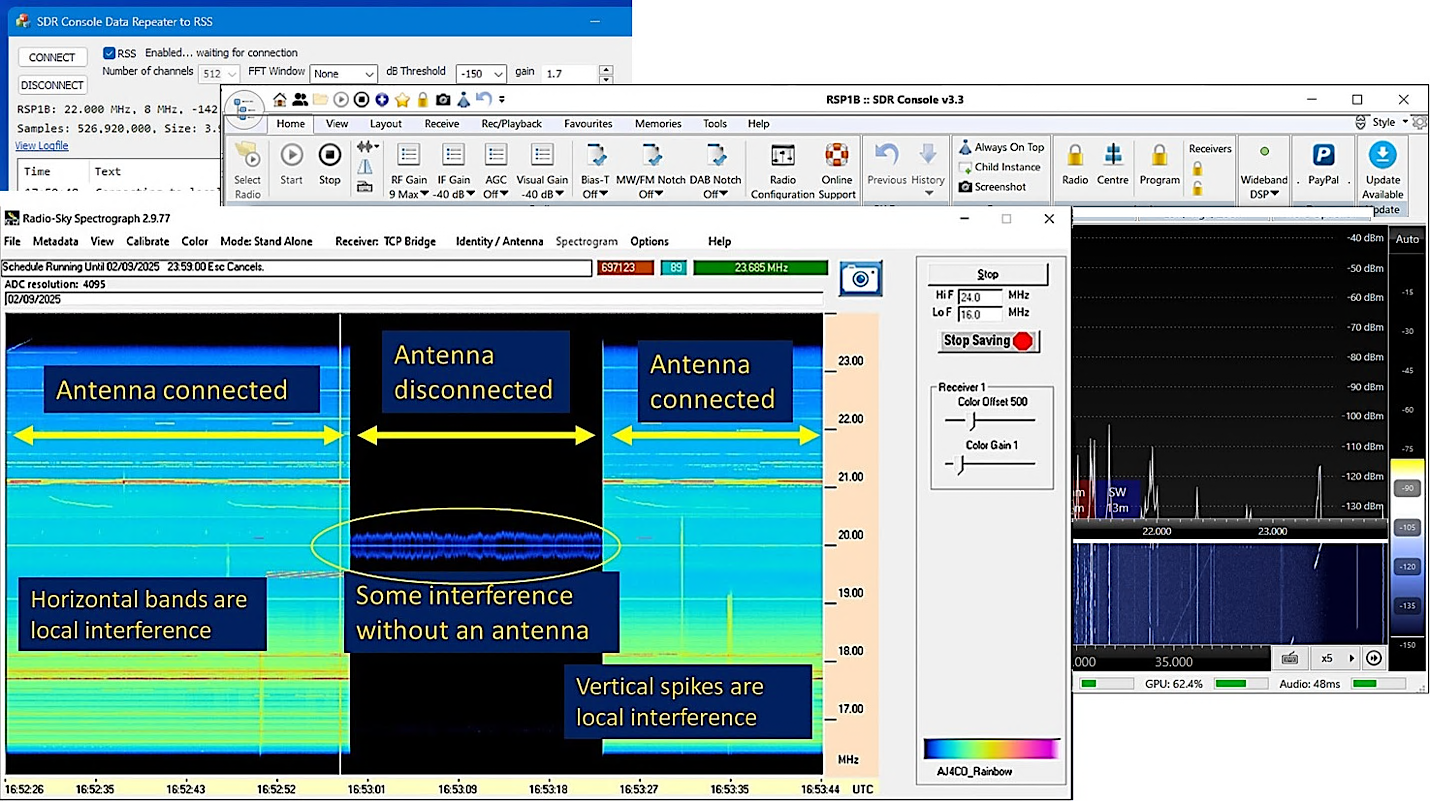Viewport: 1430px width, 801px height.
Task: Click the CONNECT button
Action: (52, 57)
